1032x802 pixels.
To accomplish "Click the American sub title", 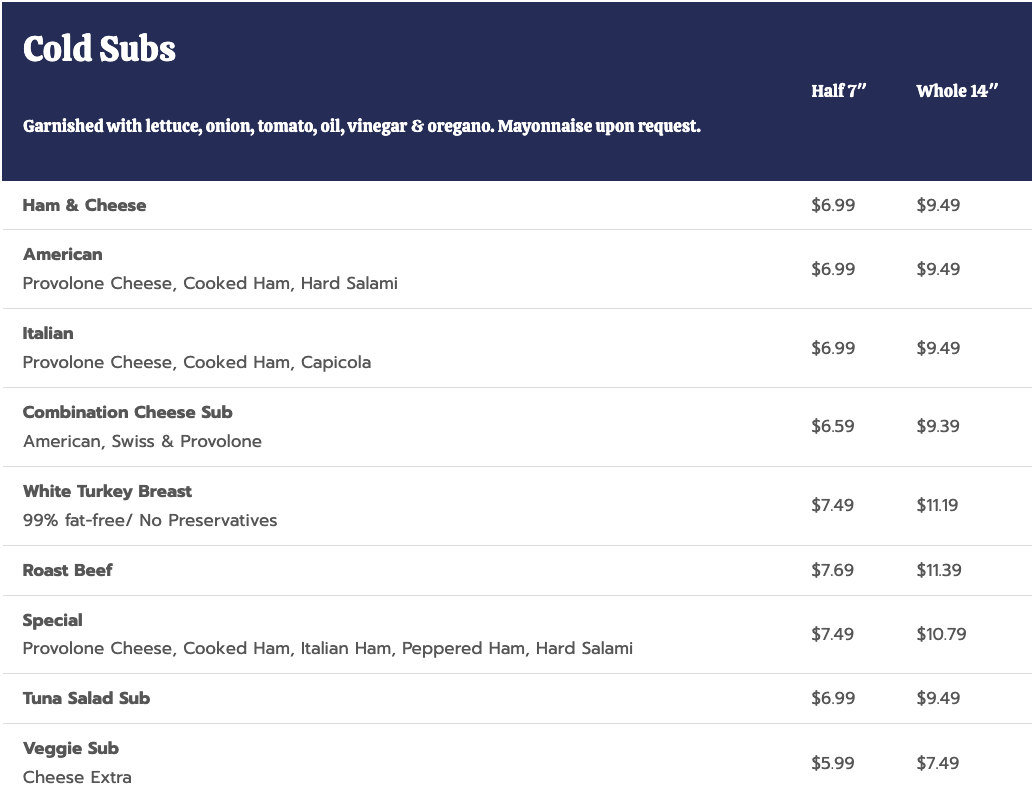I will 63,255.
